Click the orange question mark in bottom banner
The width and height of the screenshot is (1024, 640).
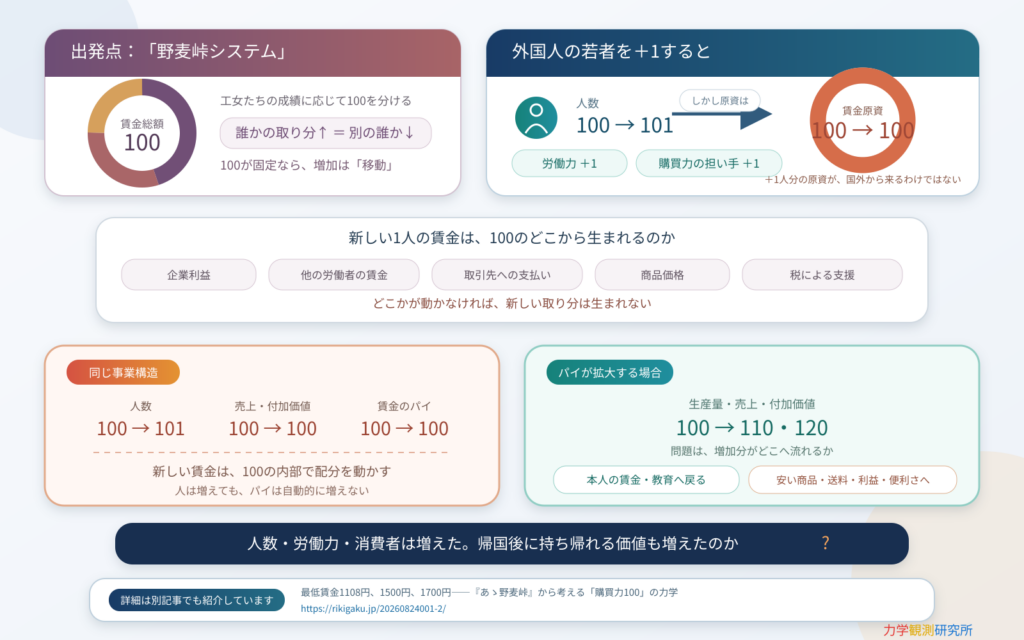coord(825,543)
